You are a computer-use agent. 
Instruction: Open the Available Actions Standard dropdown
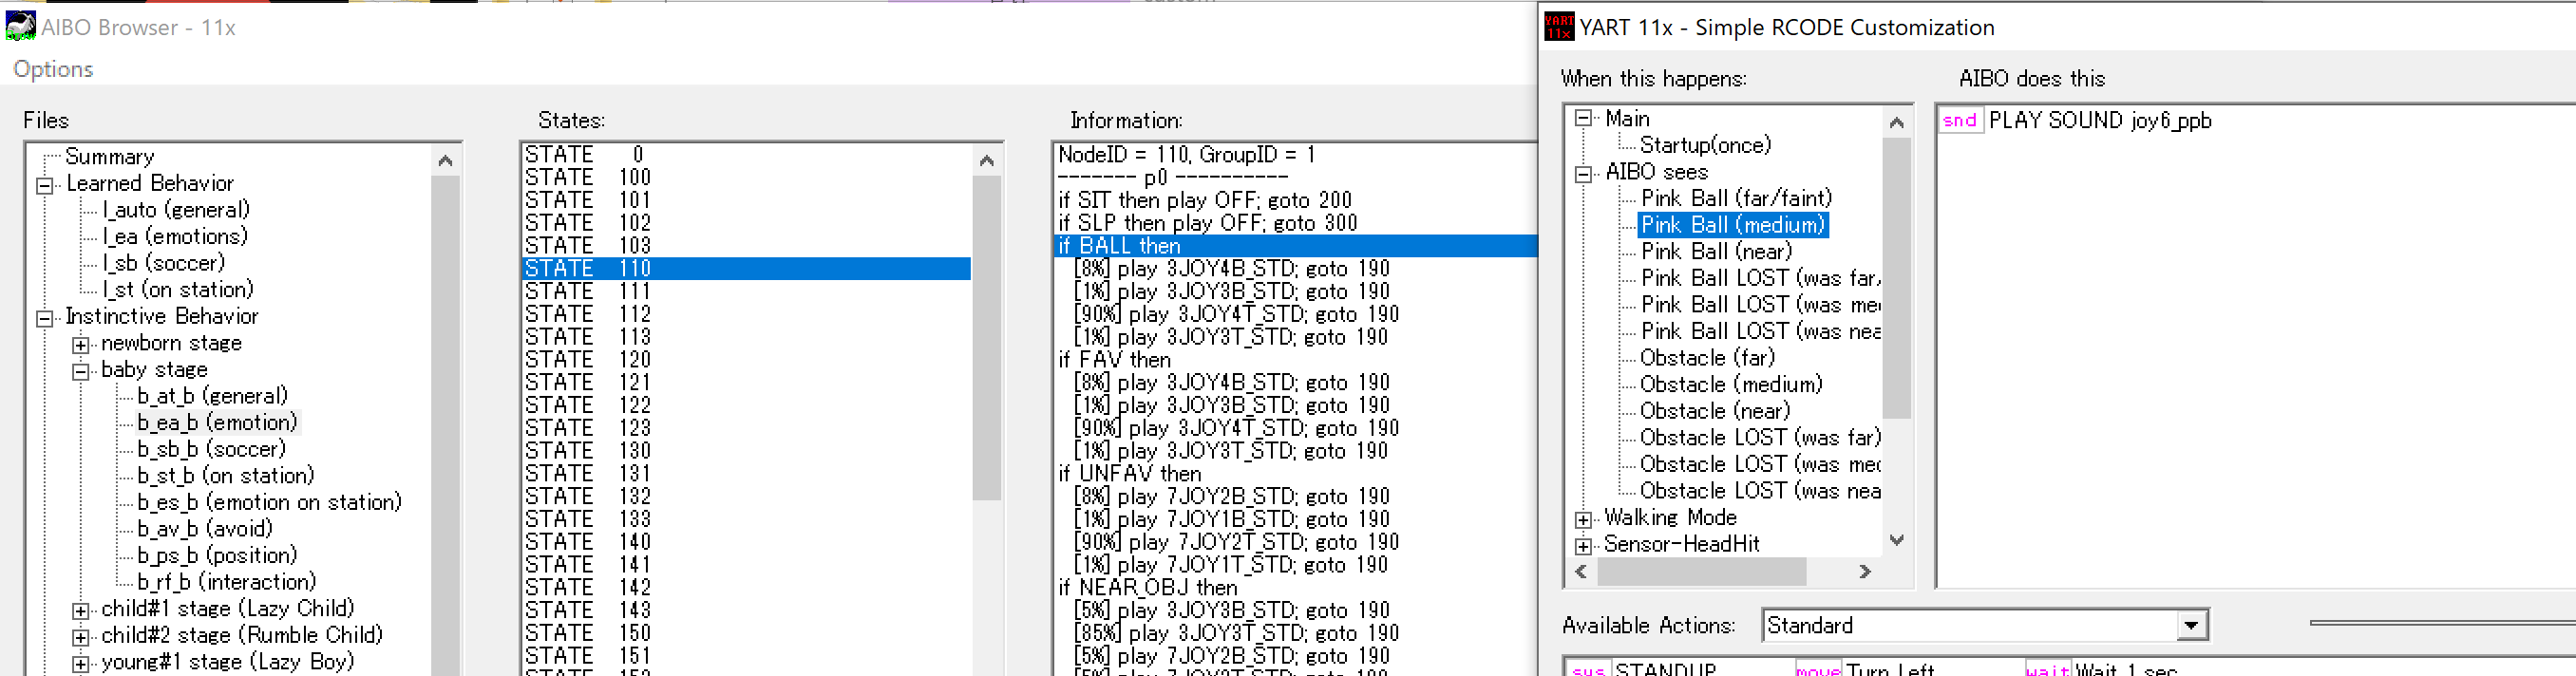click(x=2191, y=626)
